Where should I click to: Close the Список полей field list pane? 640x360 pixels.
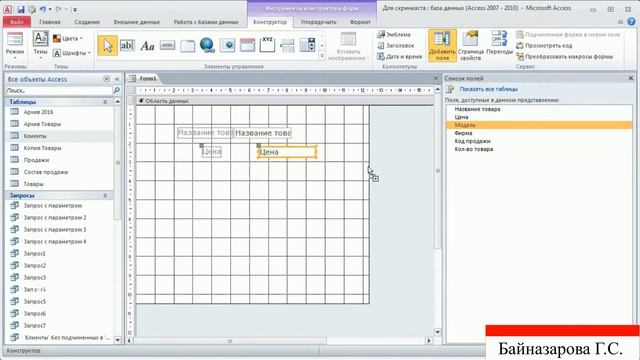[631, 78]
